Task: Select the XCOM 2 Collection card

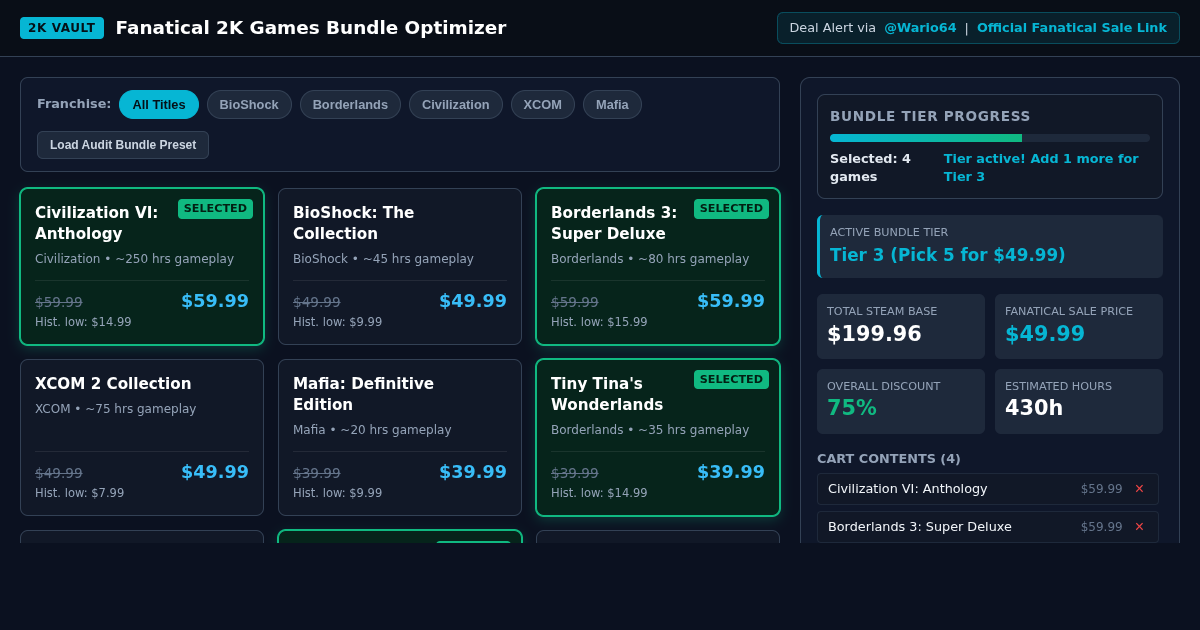Action: (142, 438)
